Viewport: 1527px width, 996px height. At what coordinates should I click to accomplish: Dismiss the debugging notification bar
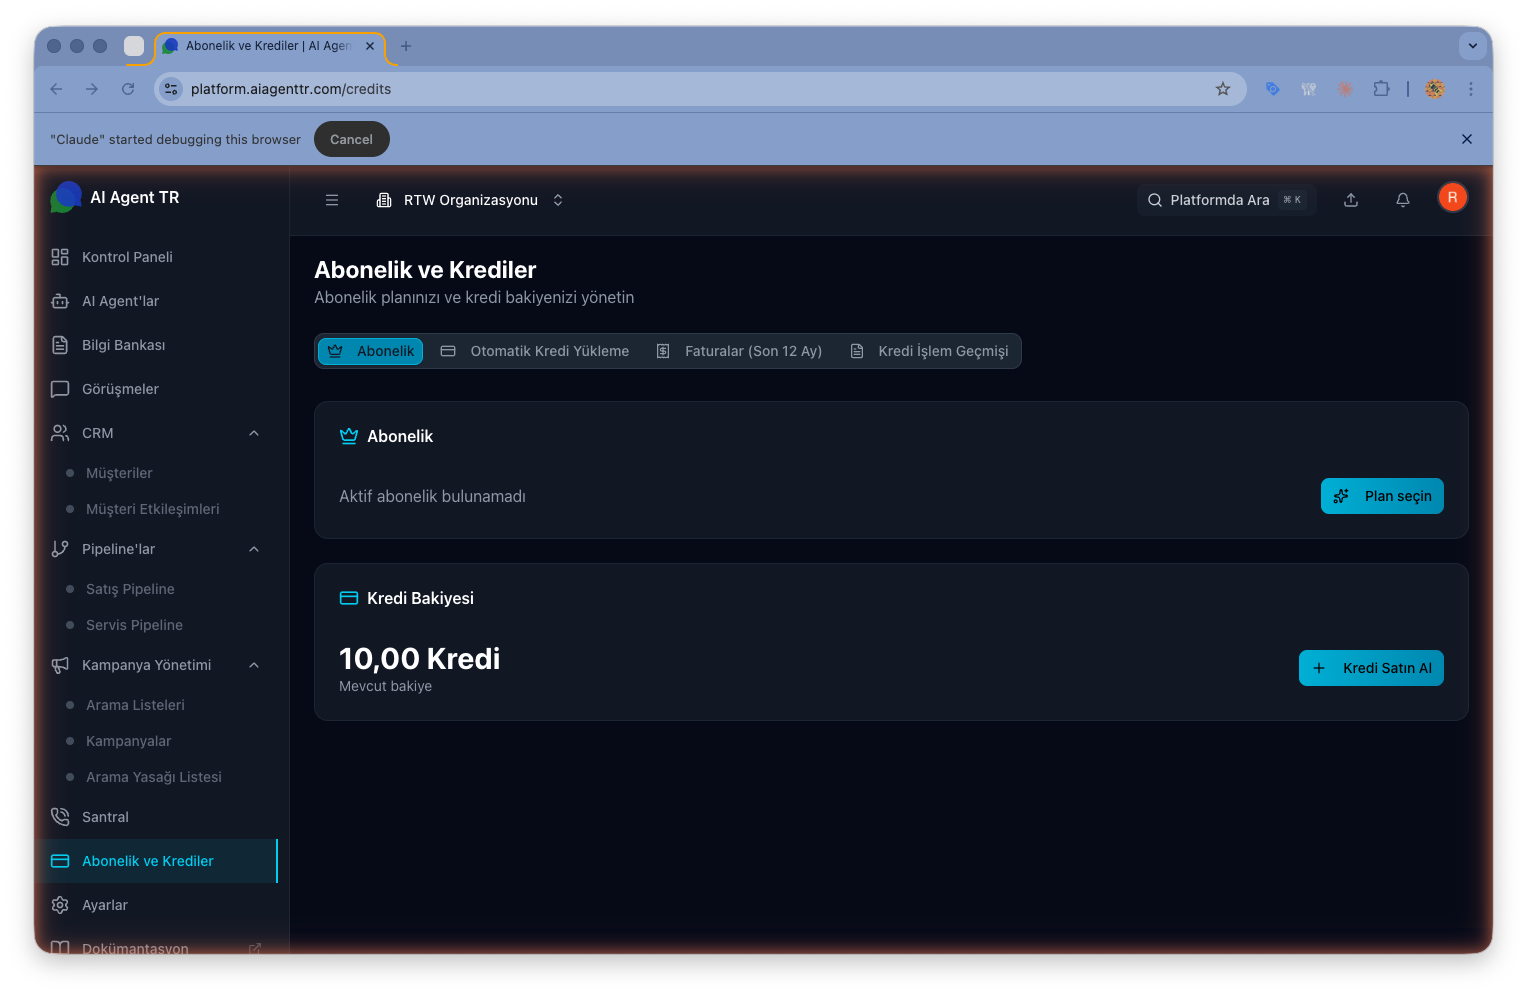pyautogui.click(x=1467, y=139)
